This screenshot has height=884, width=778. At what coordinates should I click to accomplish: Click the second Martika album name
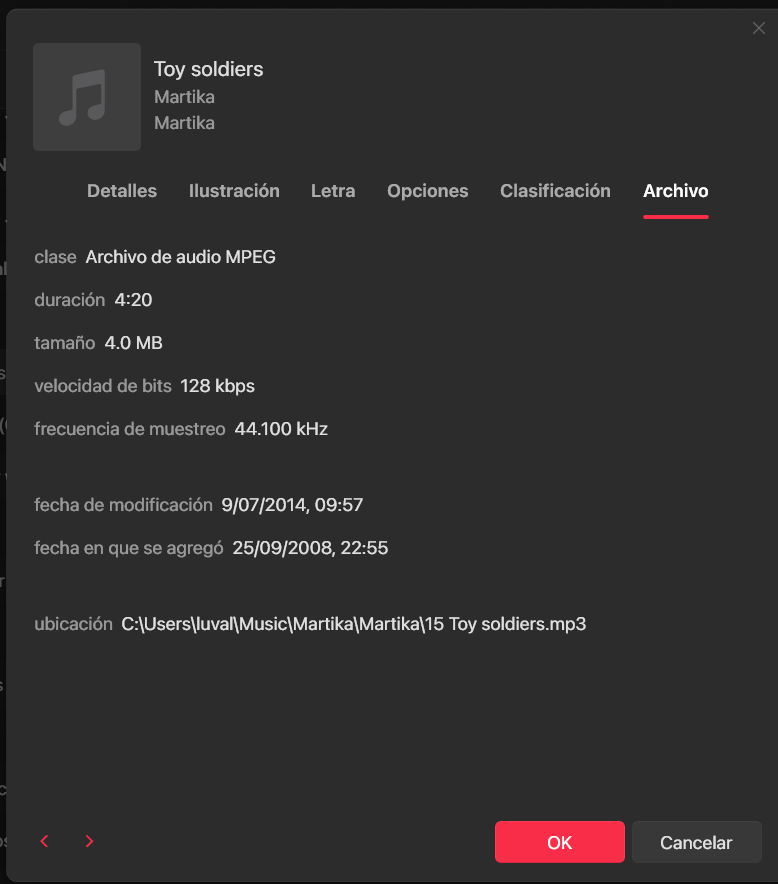184,123
